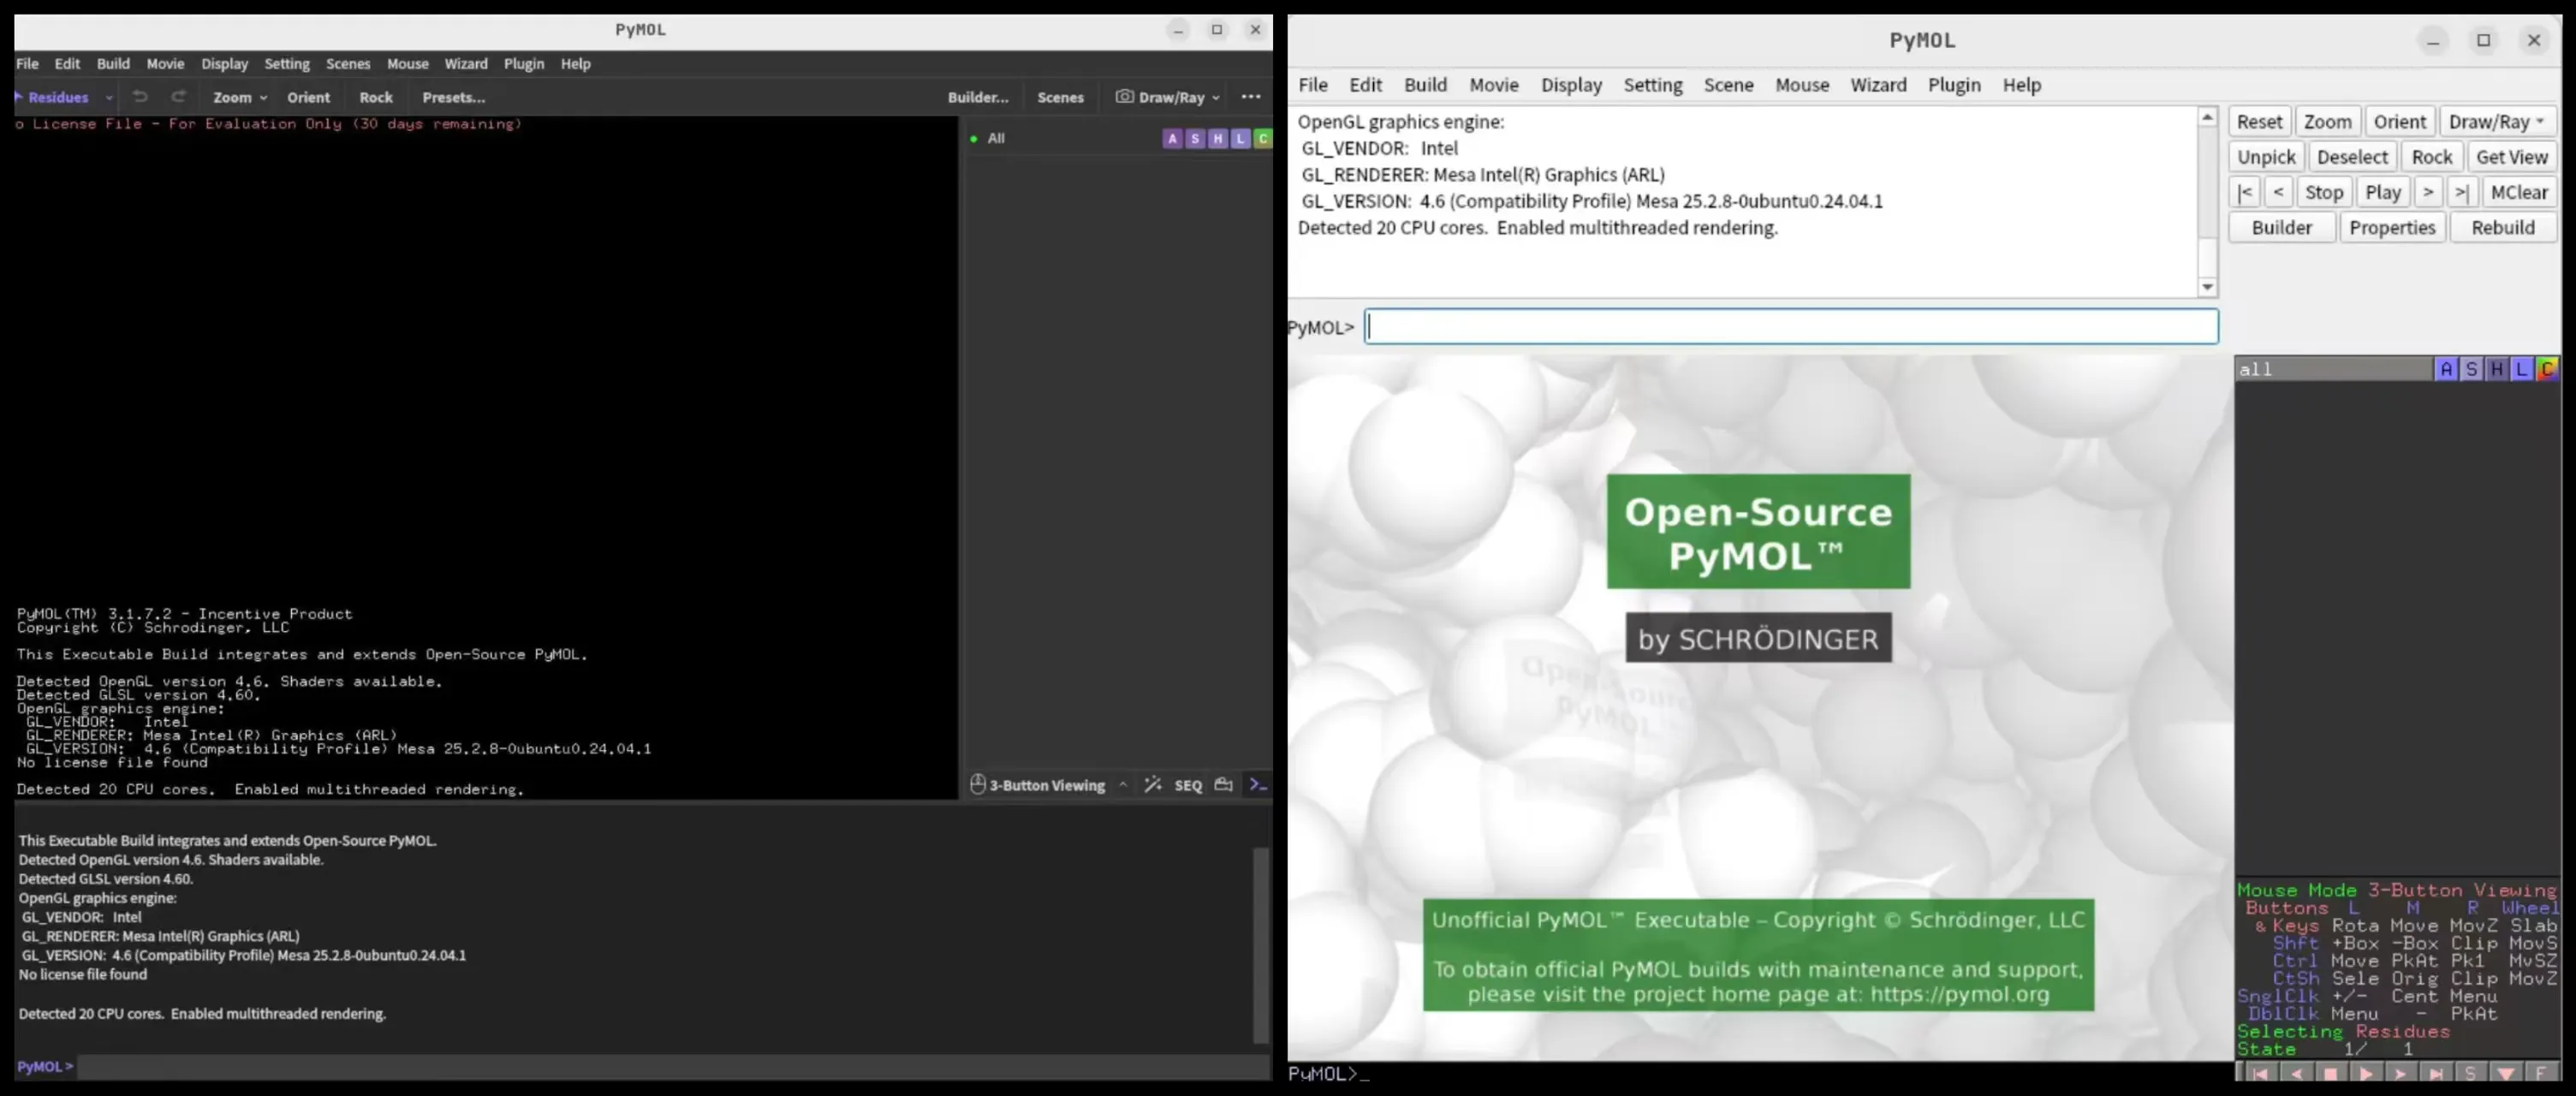
Task: Expand the 3-Button Viewing mouse mode chevron
Action: click(1123, 785)
